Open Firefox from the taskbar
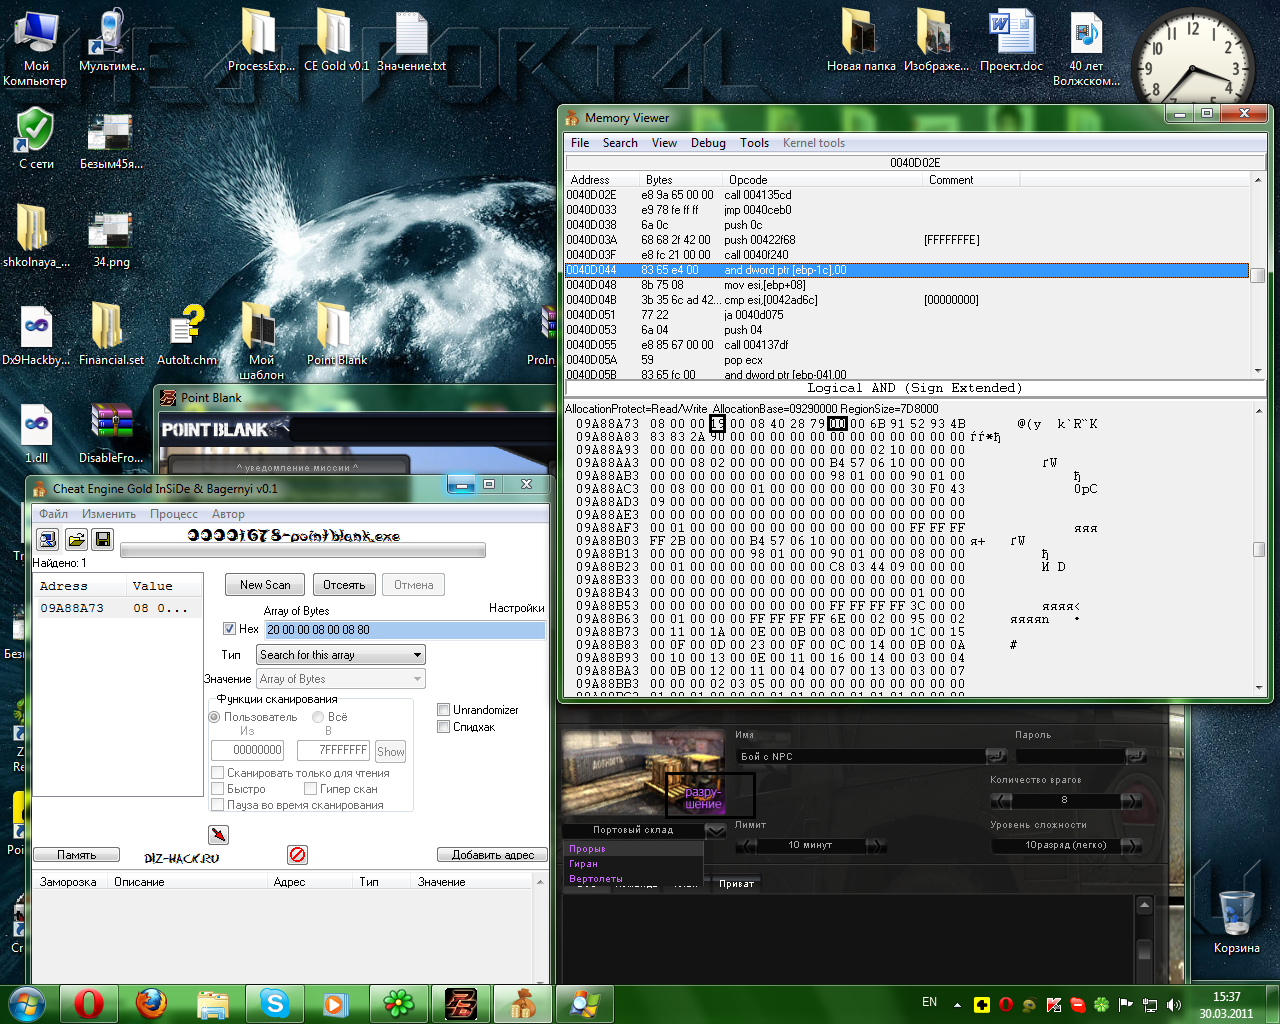This screenshot has width=1280, height=1024. (151, 1004)
